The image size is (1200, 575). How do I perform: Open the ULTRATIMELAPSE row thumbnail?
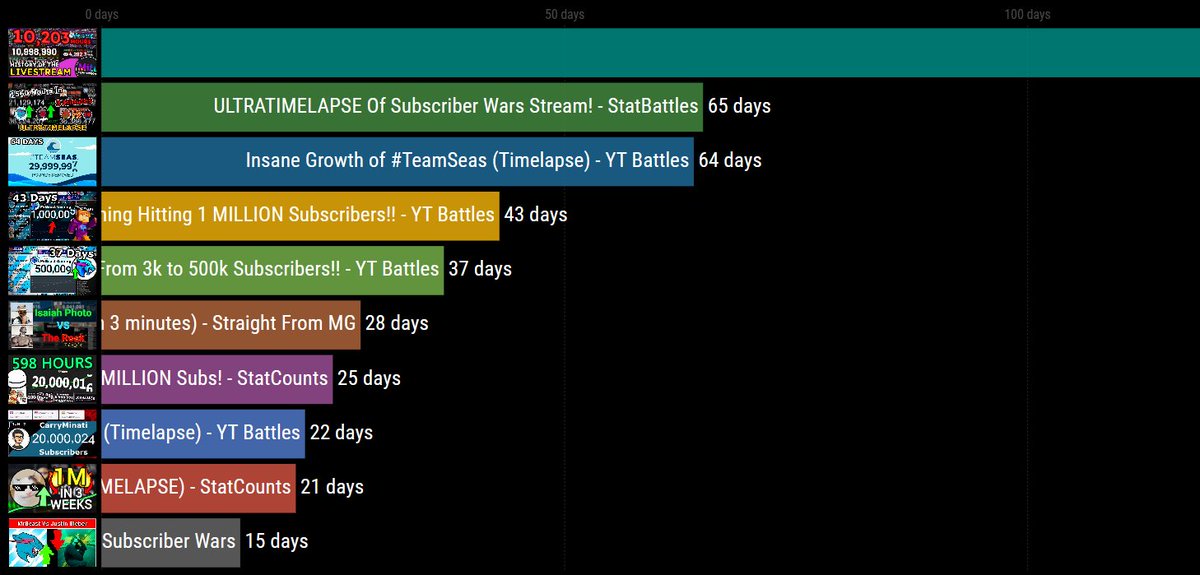(53, 107)
